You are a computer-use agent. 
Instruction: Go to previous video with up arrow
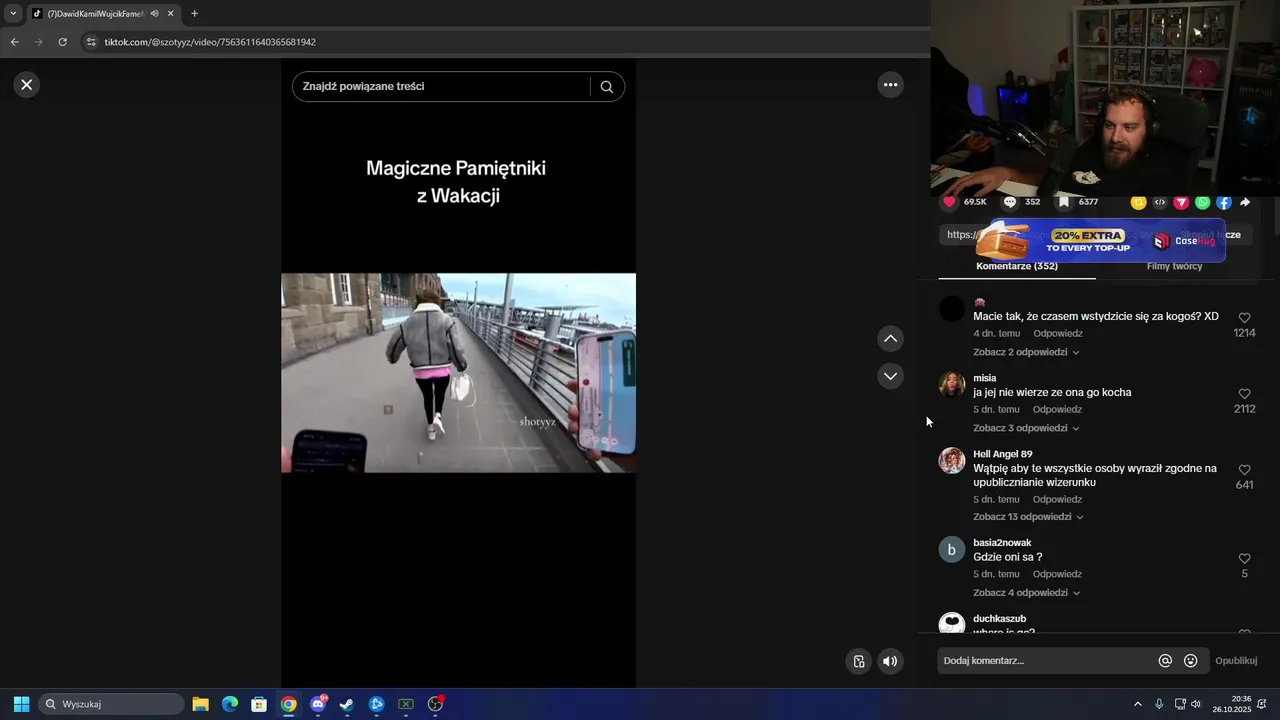(x=890, y=339)
